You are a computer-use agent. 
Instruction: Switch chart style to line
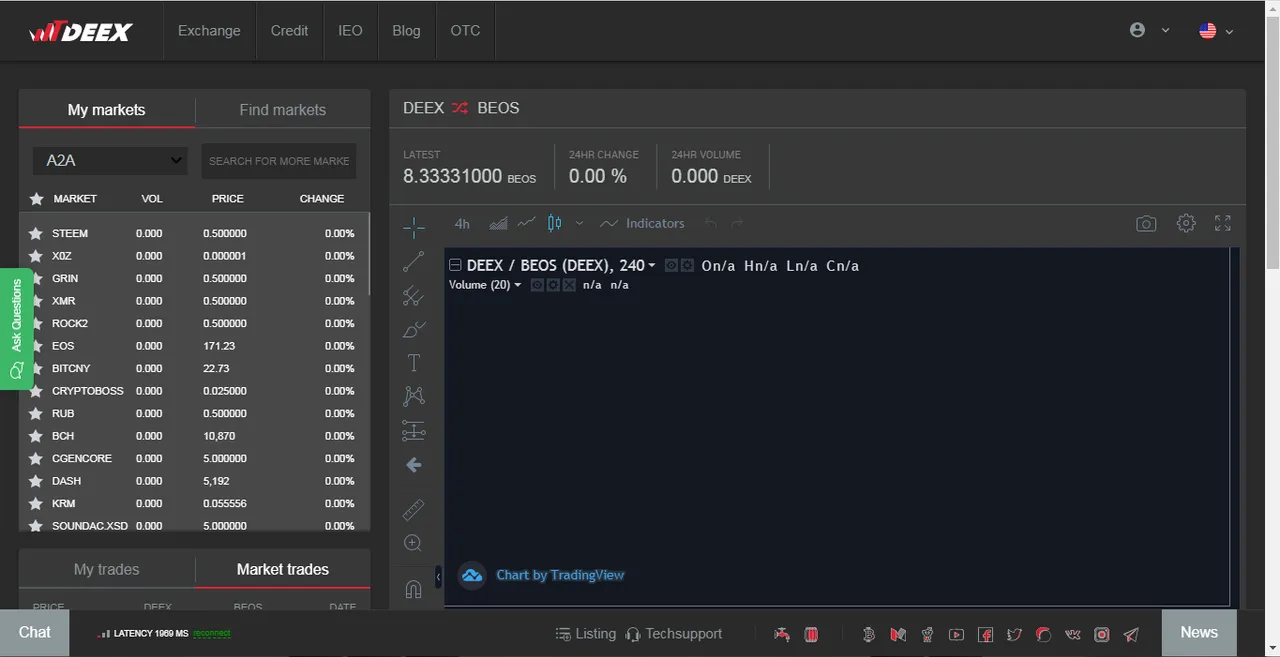(x=526, y=223)
